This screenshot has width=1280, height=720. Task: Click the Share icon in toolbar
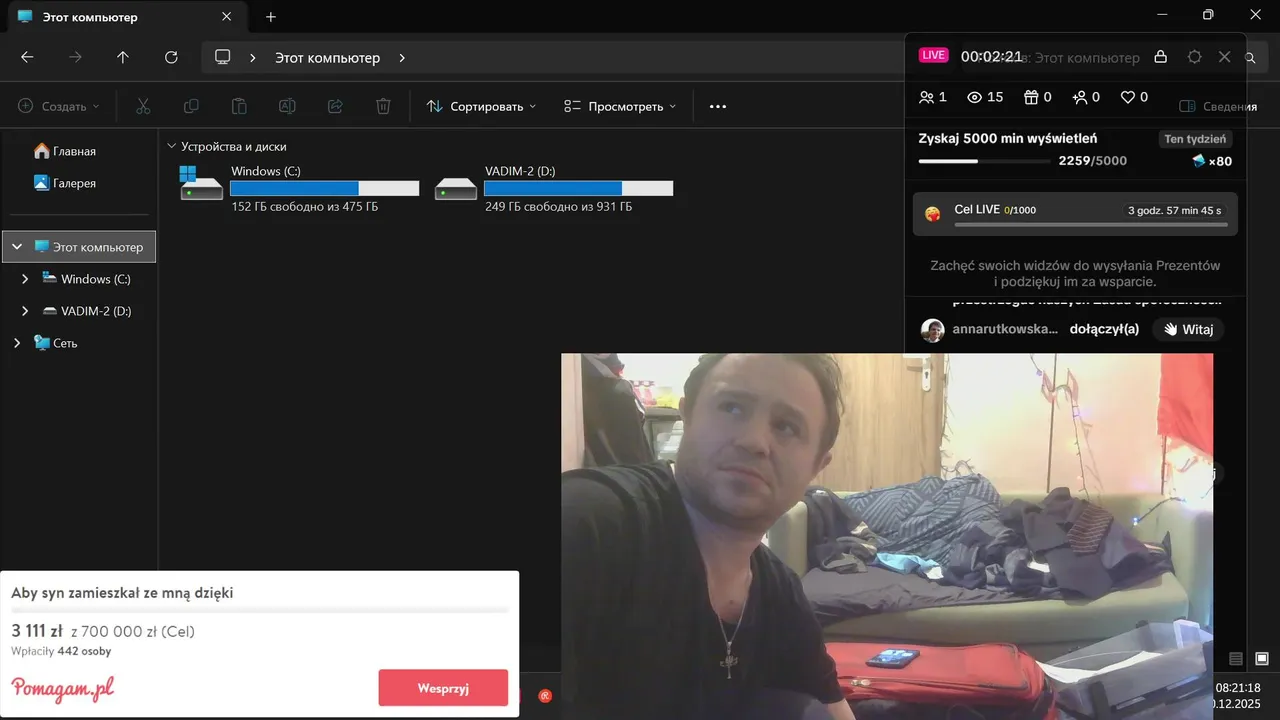tap(335, 106)
